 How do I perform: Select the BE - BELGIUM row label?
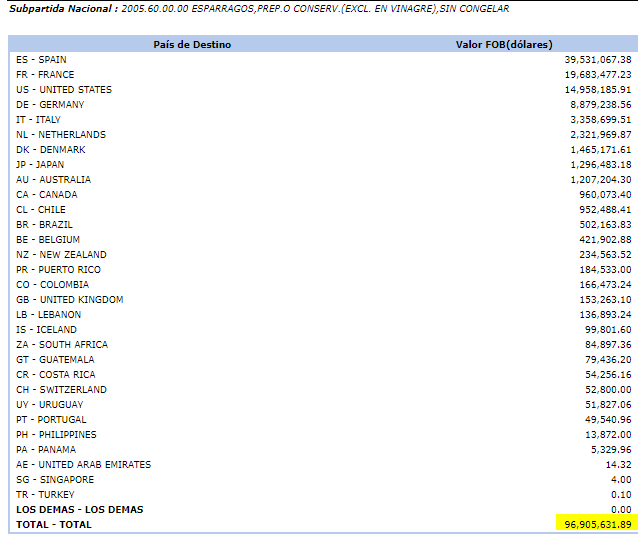tap(48, 240)
